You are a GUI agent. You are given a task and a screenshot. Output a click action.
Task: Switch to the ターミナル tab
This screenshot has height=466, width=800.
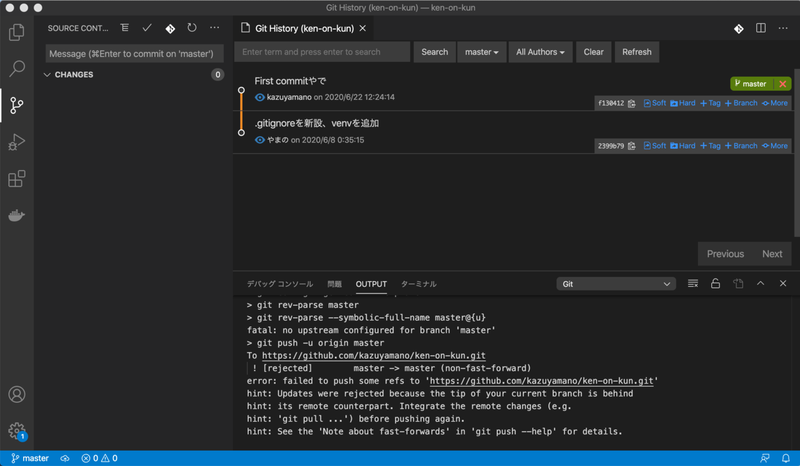pyautogui.click(x=418, y=284)
